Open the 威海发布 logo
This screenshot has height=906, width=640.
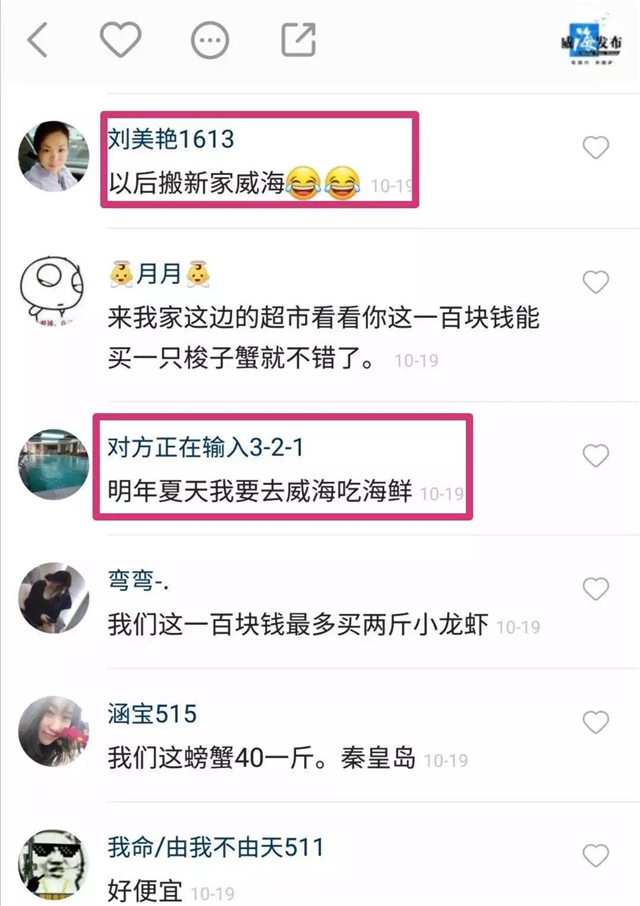click(591, 40)
